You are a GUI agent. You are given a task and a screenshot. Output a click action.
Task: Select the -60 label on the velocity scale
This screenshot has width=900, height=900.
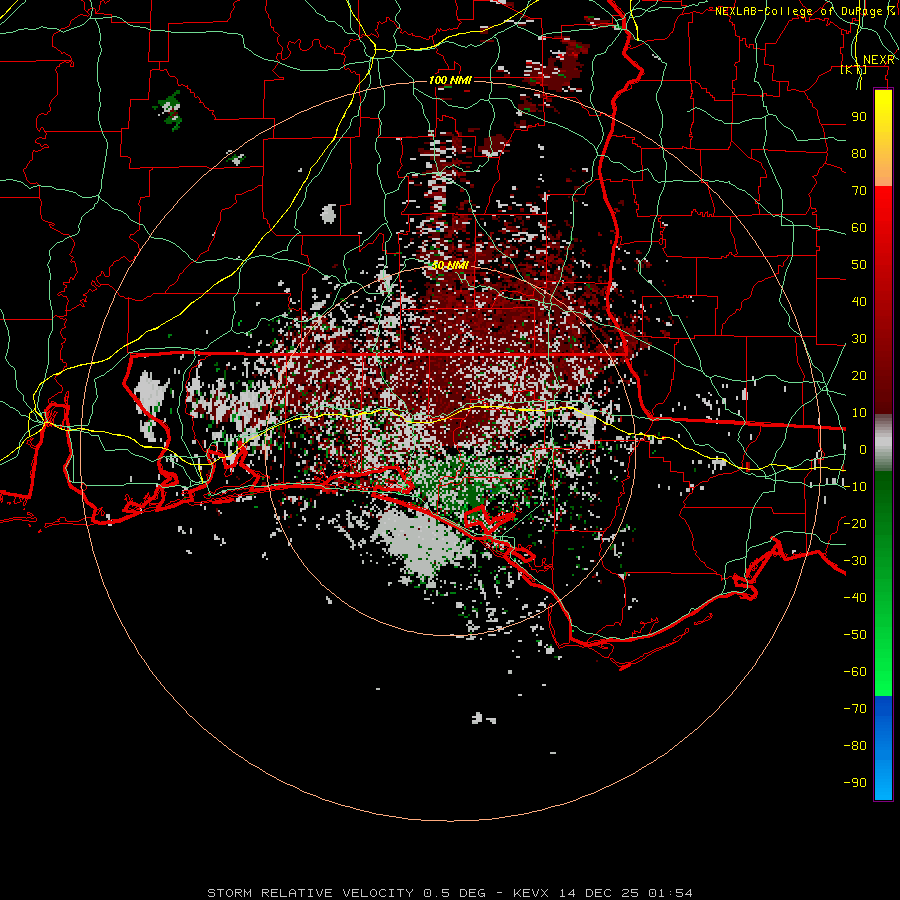tap(855, 672)
